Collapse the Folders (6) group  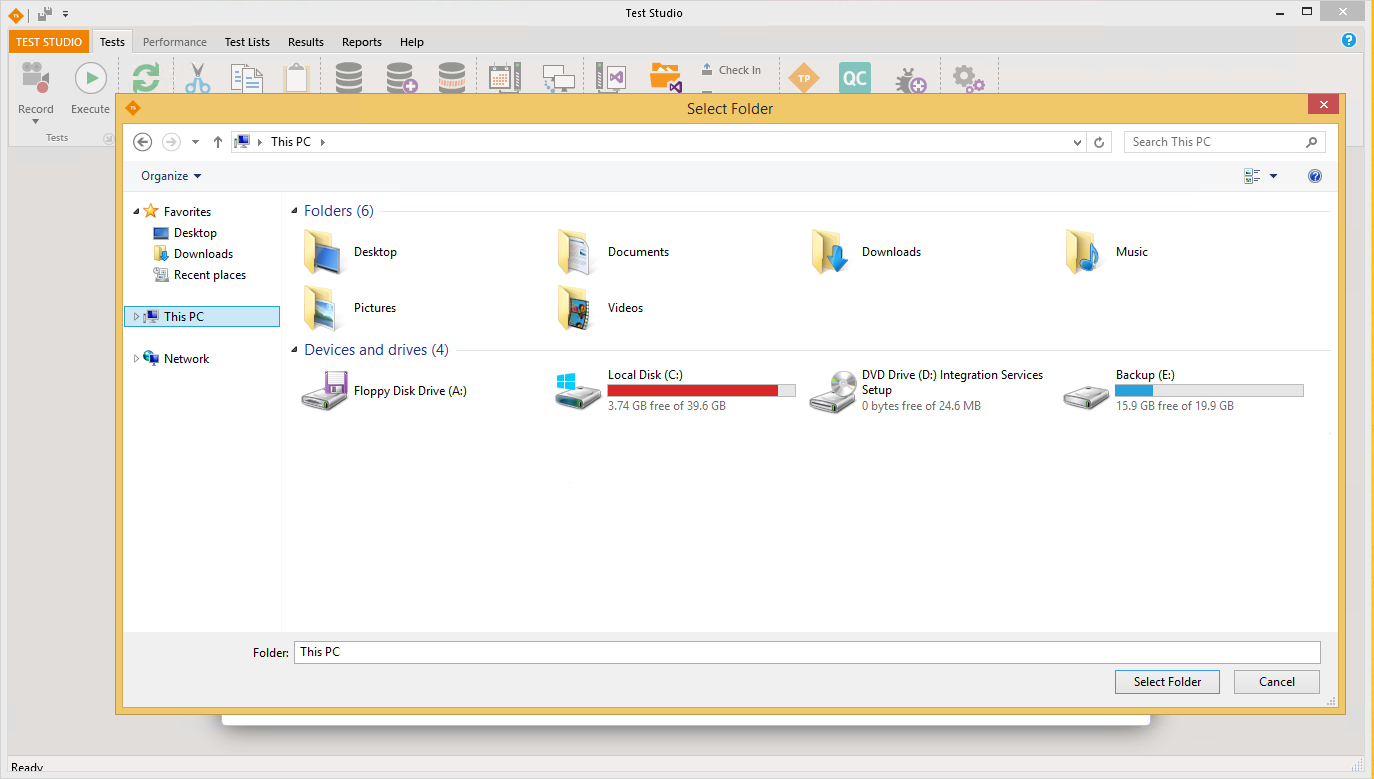coord(294,211)
